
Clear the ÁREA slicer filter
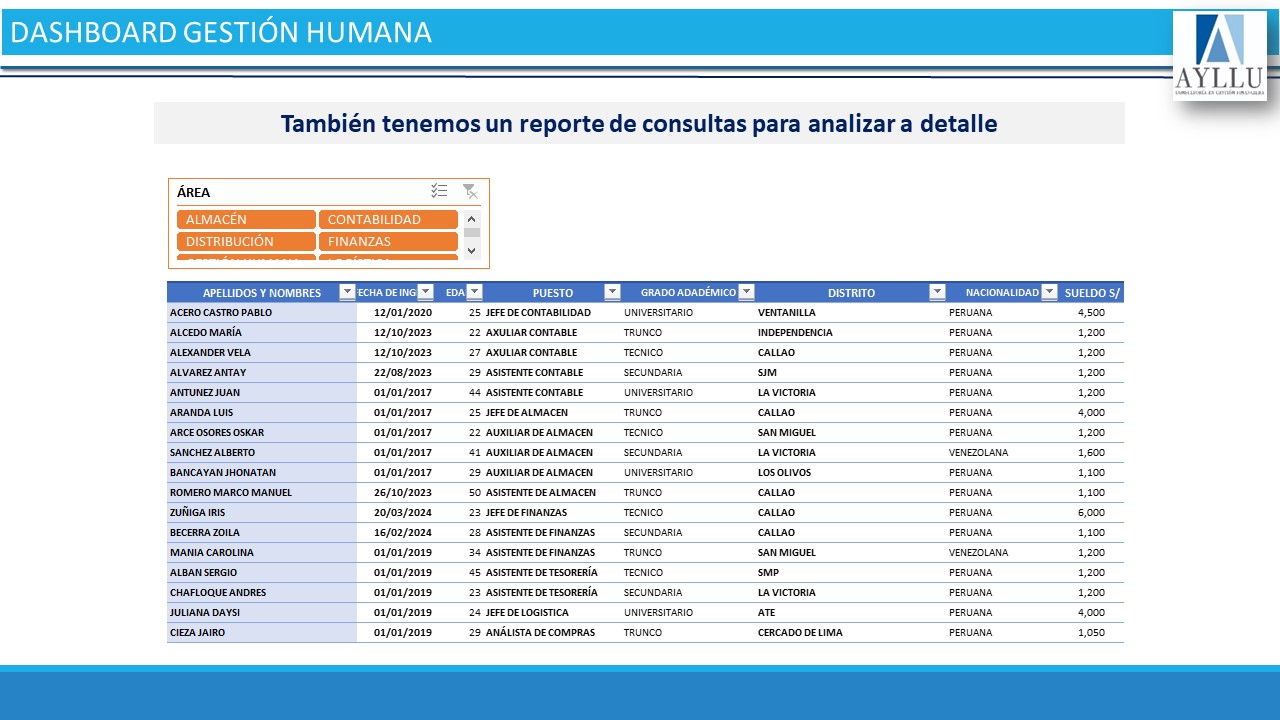tap(469, 191)
